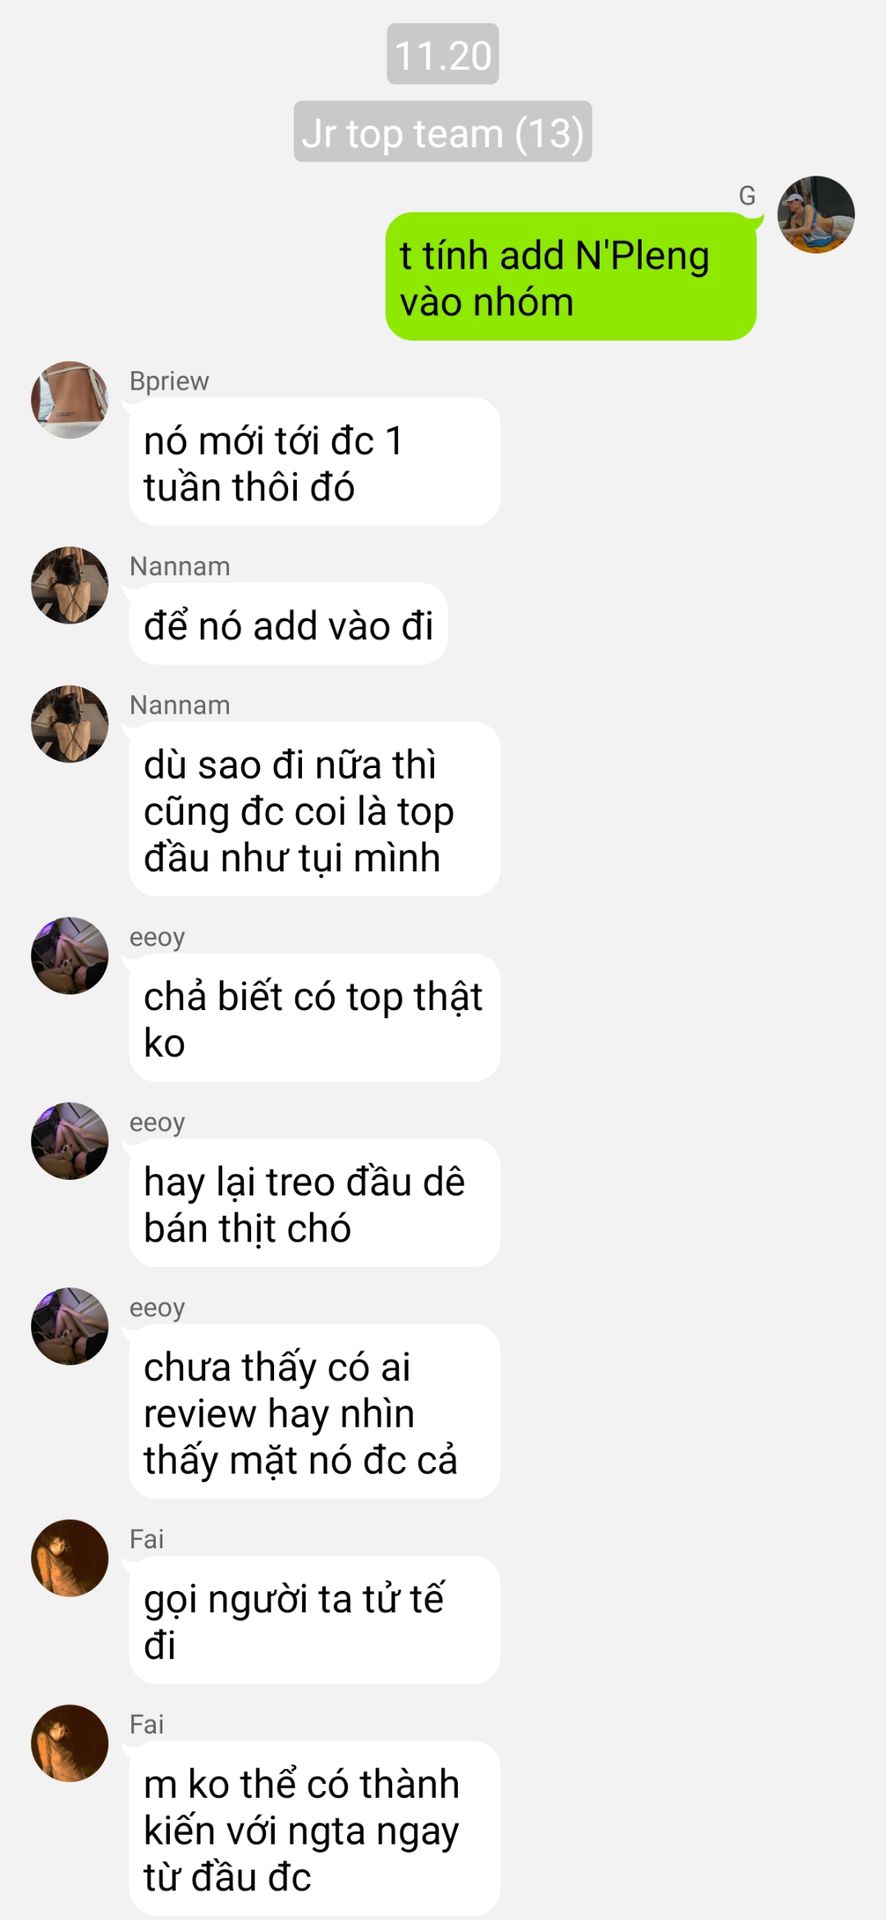Tap the 11.20 date label
886x1920 pixels.
click(x=443, y=55)
